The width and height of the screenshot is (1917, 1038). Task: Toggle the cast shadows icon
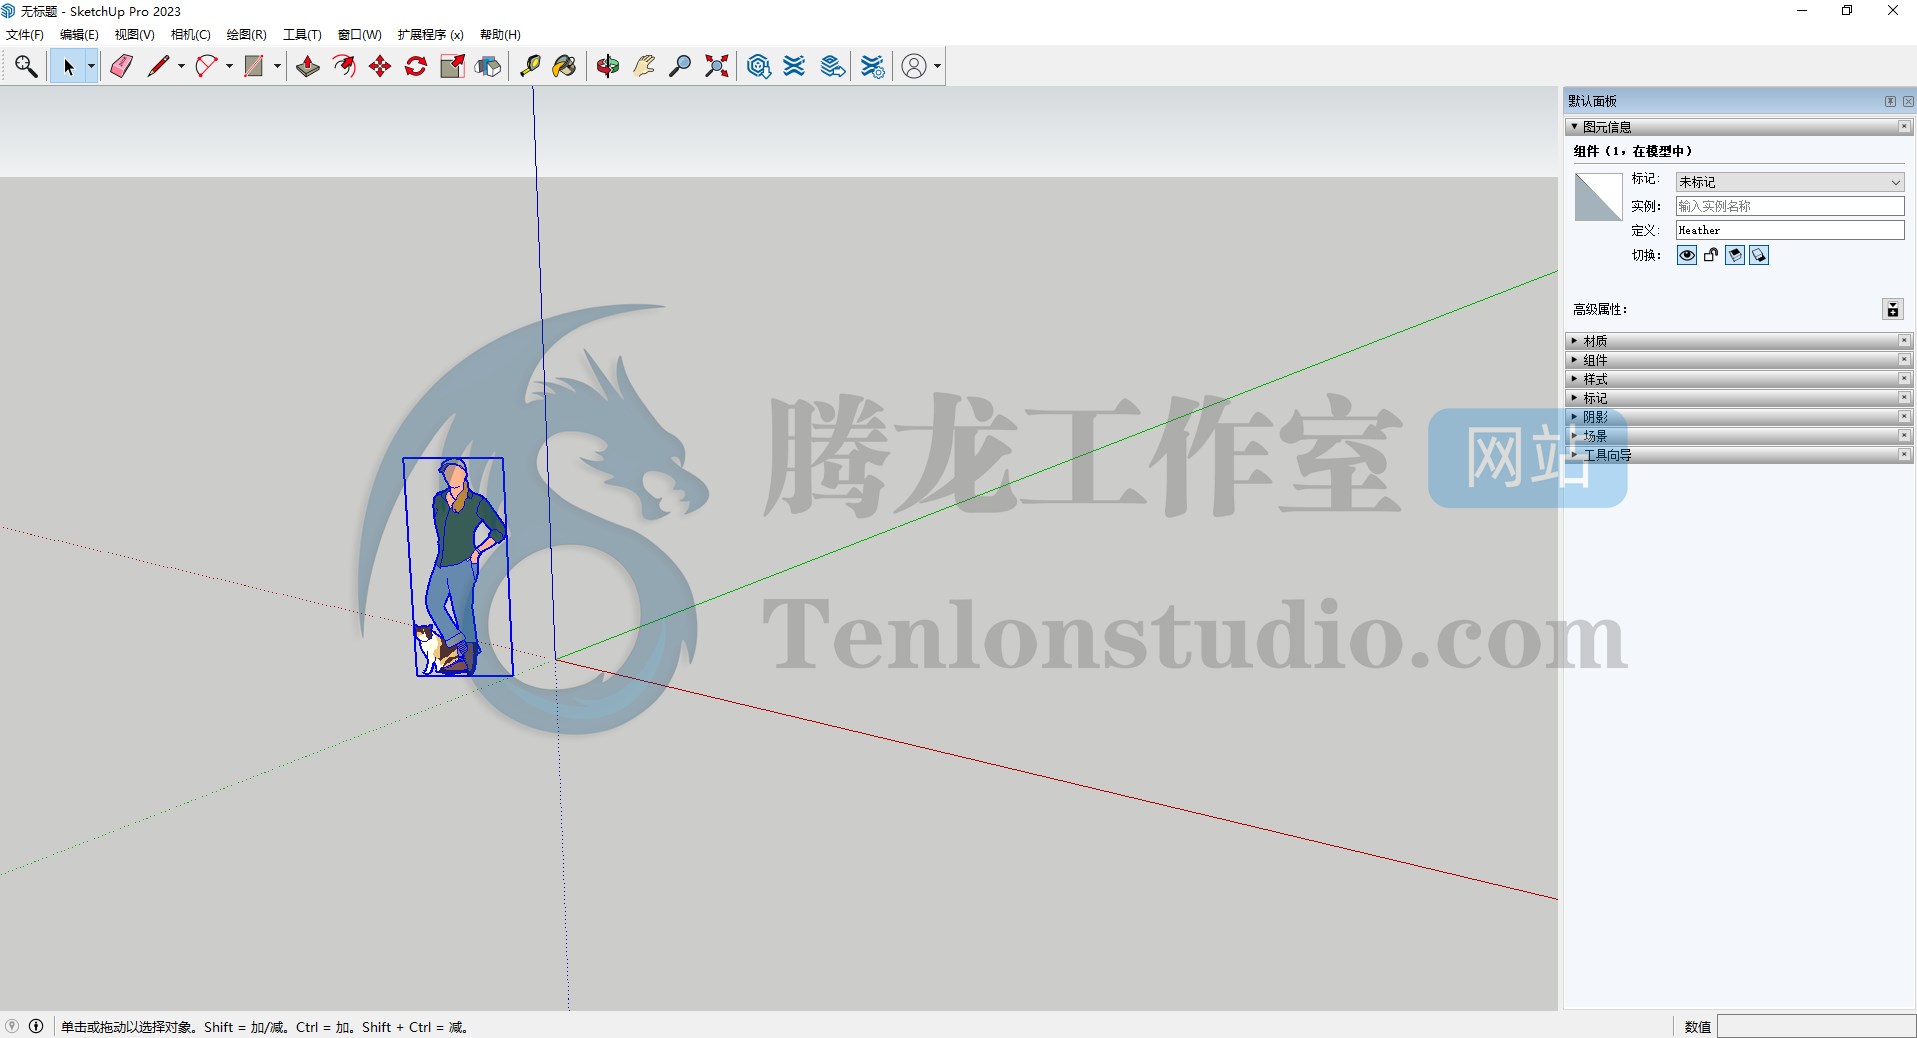click(1759, 255)
